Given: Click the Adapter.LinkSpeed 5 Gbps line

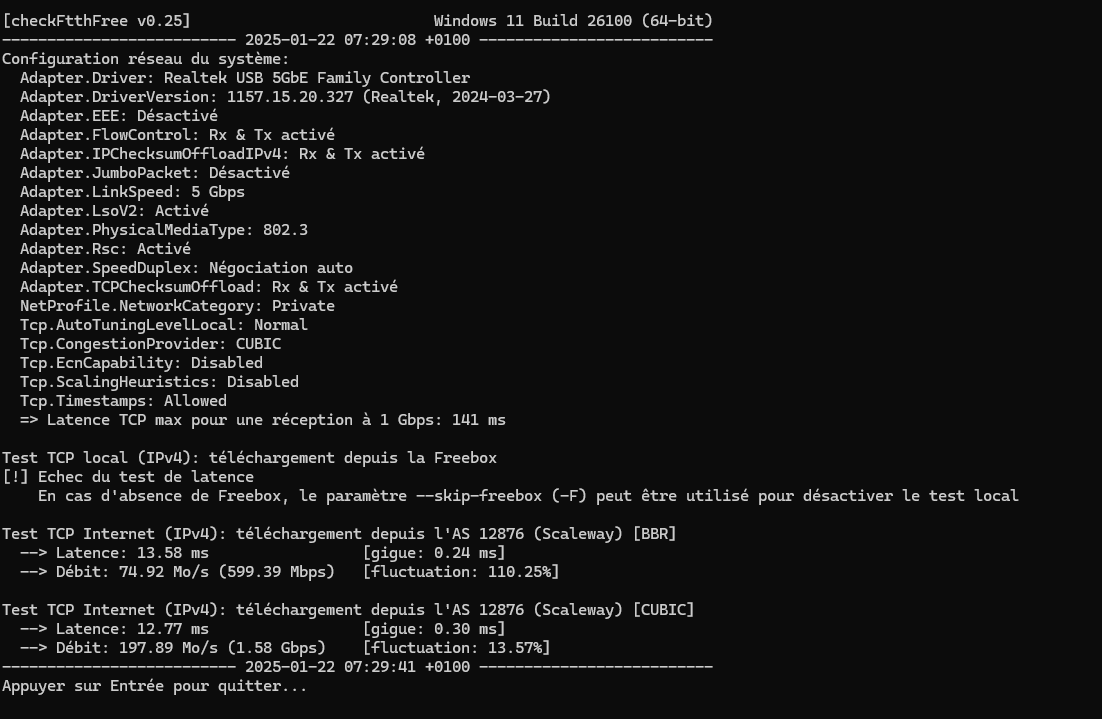Looking at the screenshot, I should [132, 192].
